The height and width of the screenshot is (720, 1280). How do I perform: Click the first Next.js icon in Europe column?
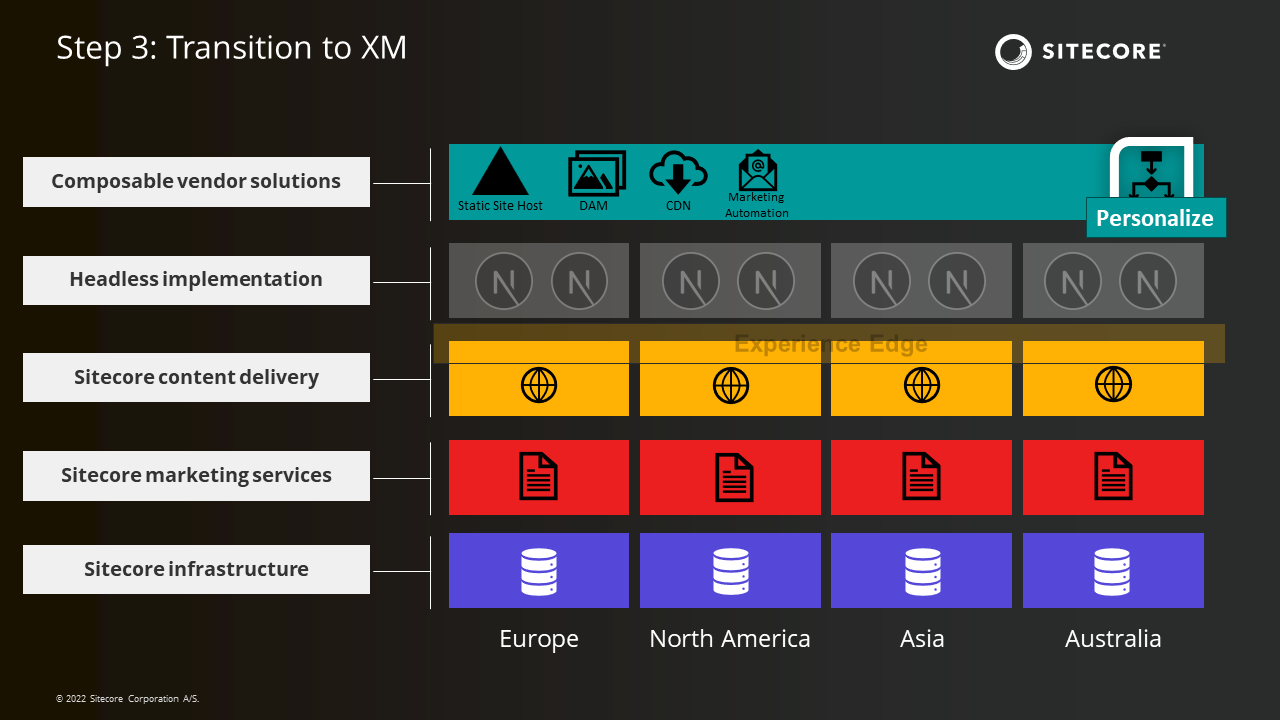(x=503, y=281)
